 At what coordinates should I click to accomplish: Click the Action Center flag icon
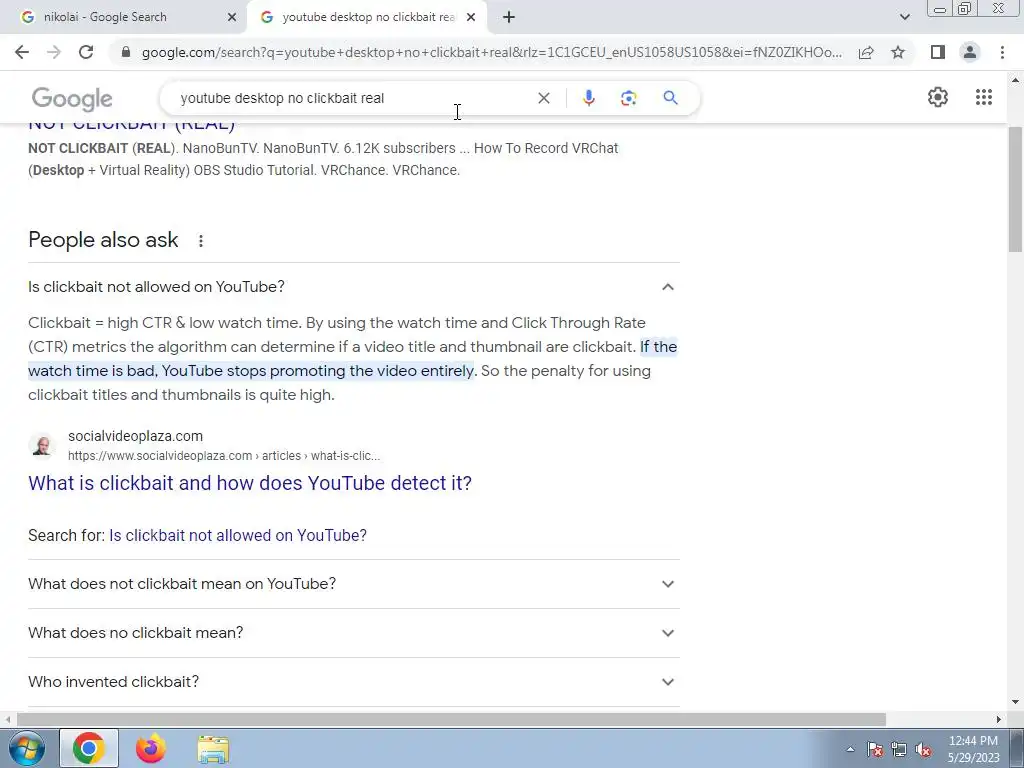[875, 749]
